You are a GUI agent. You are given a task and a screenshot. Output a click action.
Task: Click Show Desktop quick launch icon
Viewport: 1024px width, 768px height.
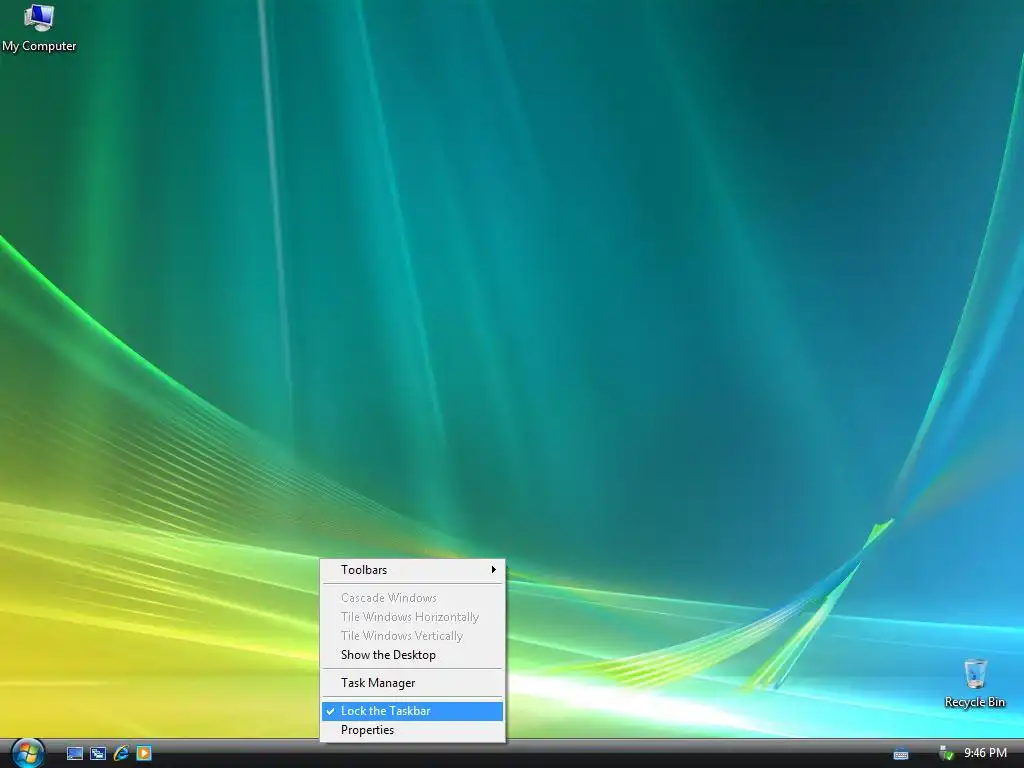(x=75, y=754)
